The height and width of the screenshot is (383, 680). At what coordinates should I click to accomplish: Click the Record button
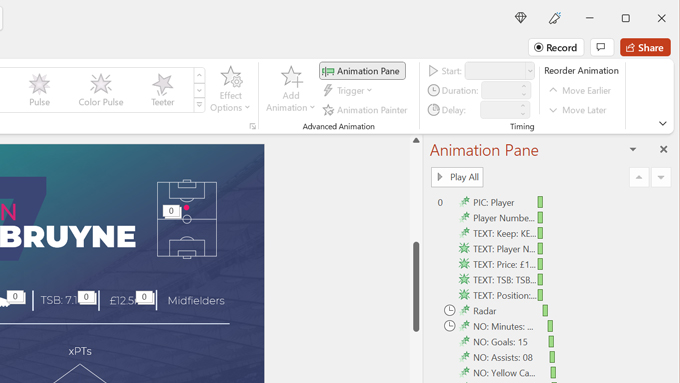[556, 48]
